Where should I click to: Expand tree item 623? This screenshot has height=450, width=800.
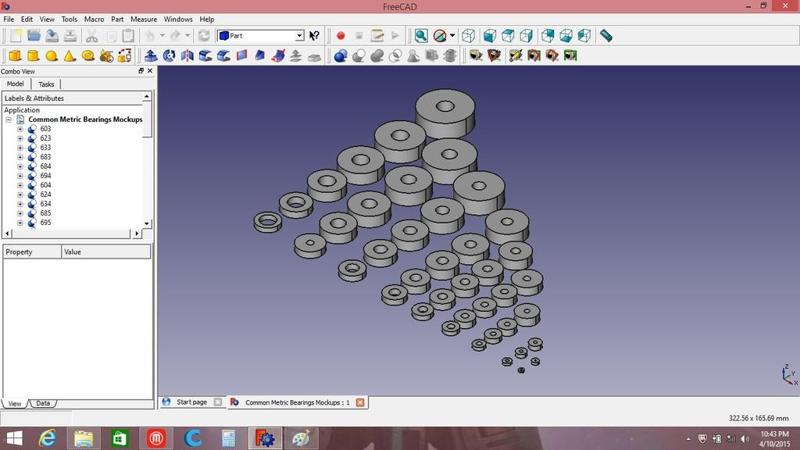pos(20,138)
